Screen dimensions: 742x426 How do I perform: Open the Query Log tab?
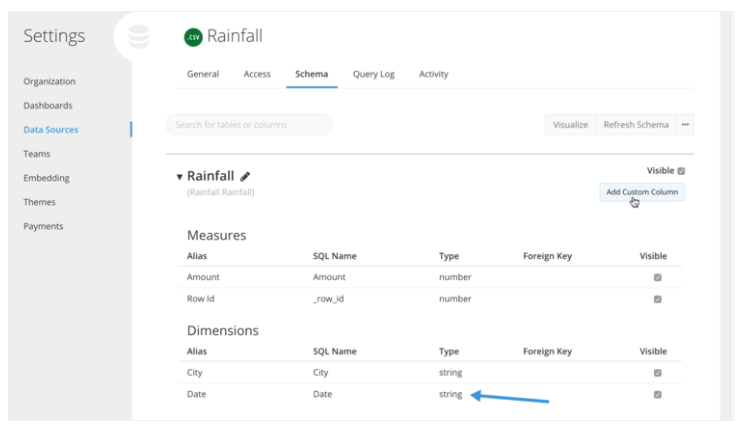tap(373, 74)
